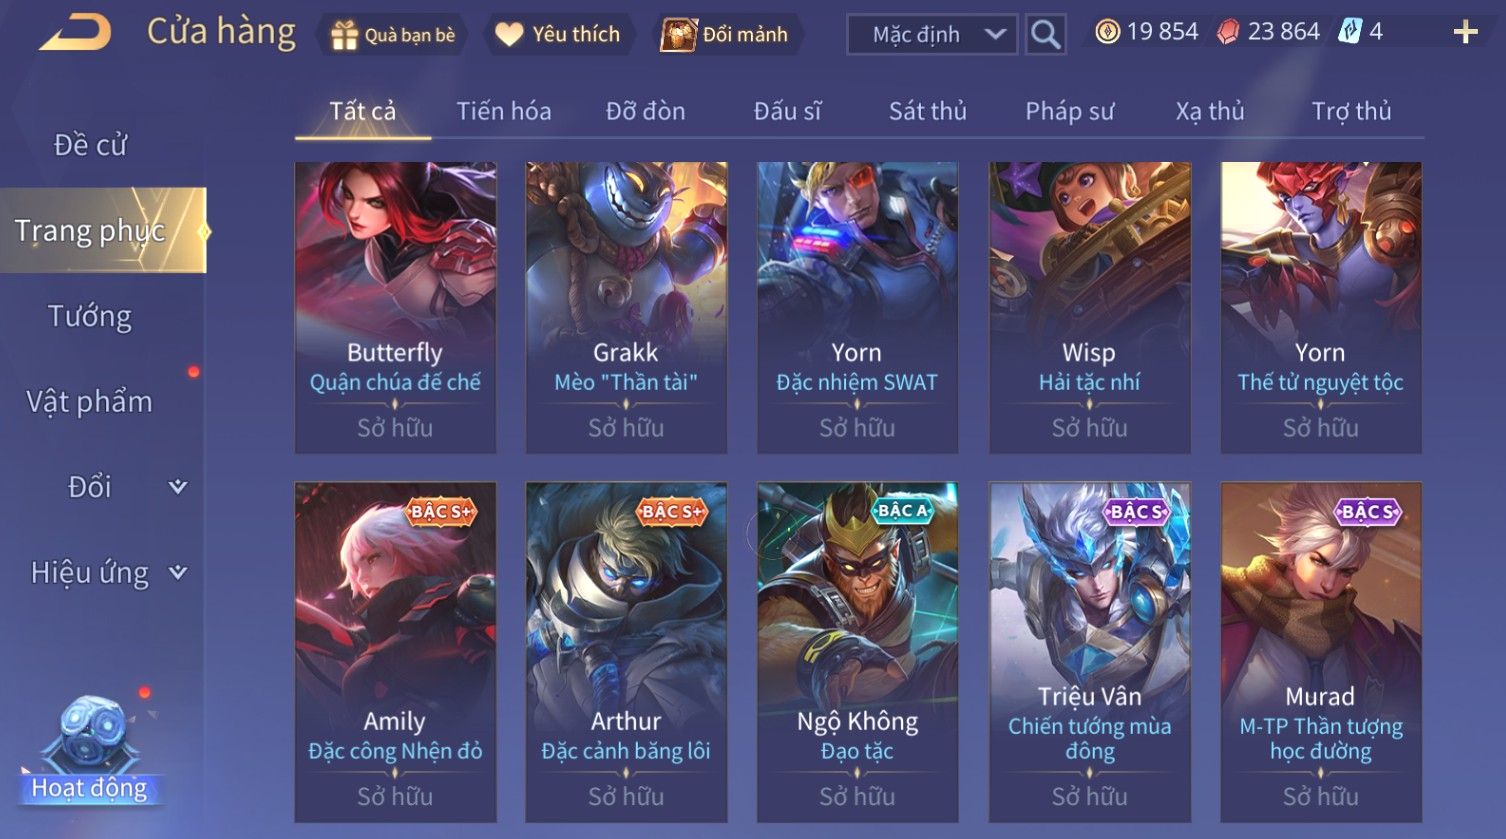Screen dimensions: 1506x839
Task: Switch to the Sát thủ tab
Action: click(927, 111)
